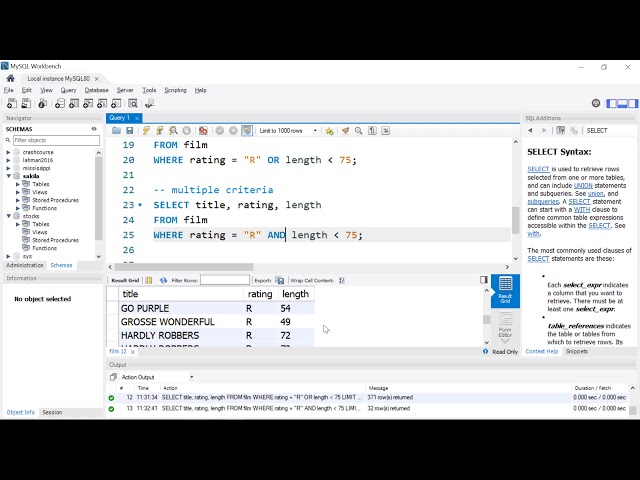The image size is (640, 480).
Task: Click the editor horizontal scrollbar thumb
Action: coord(184,267)
